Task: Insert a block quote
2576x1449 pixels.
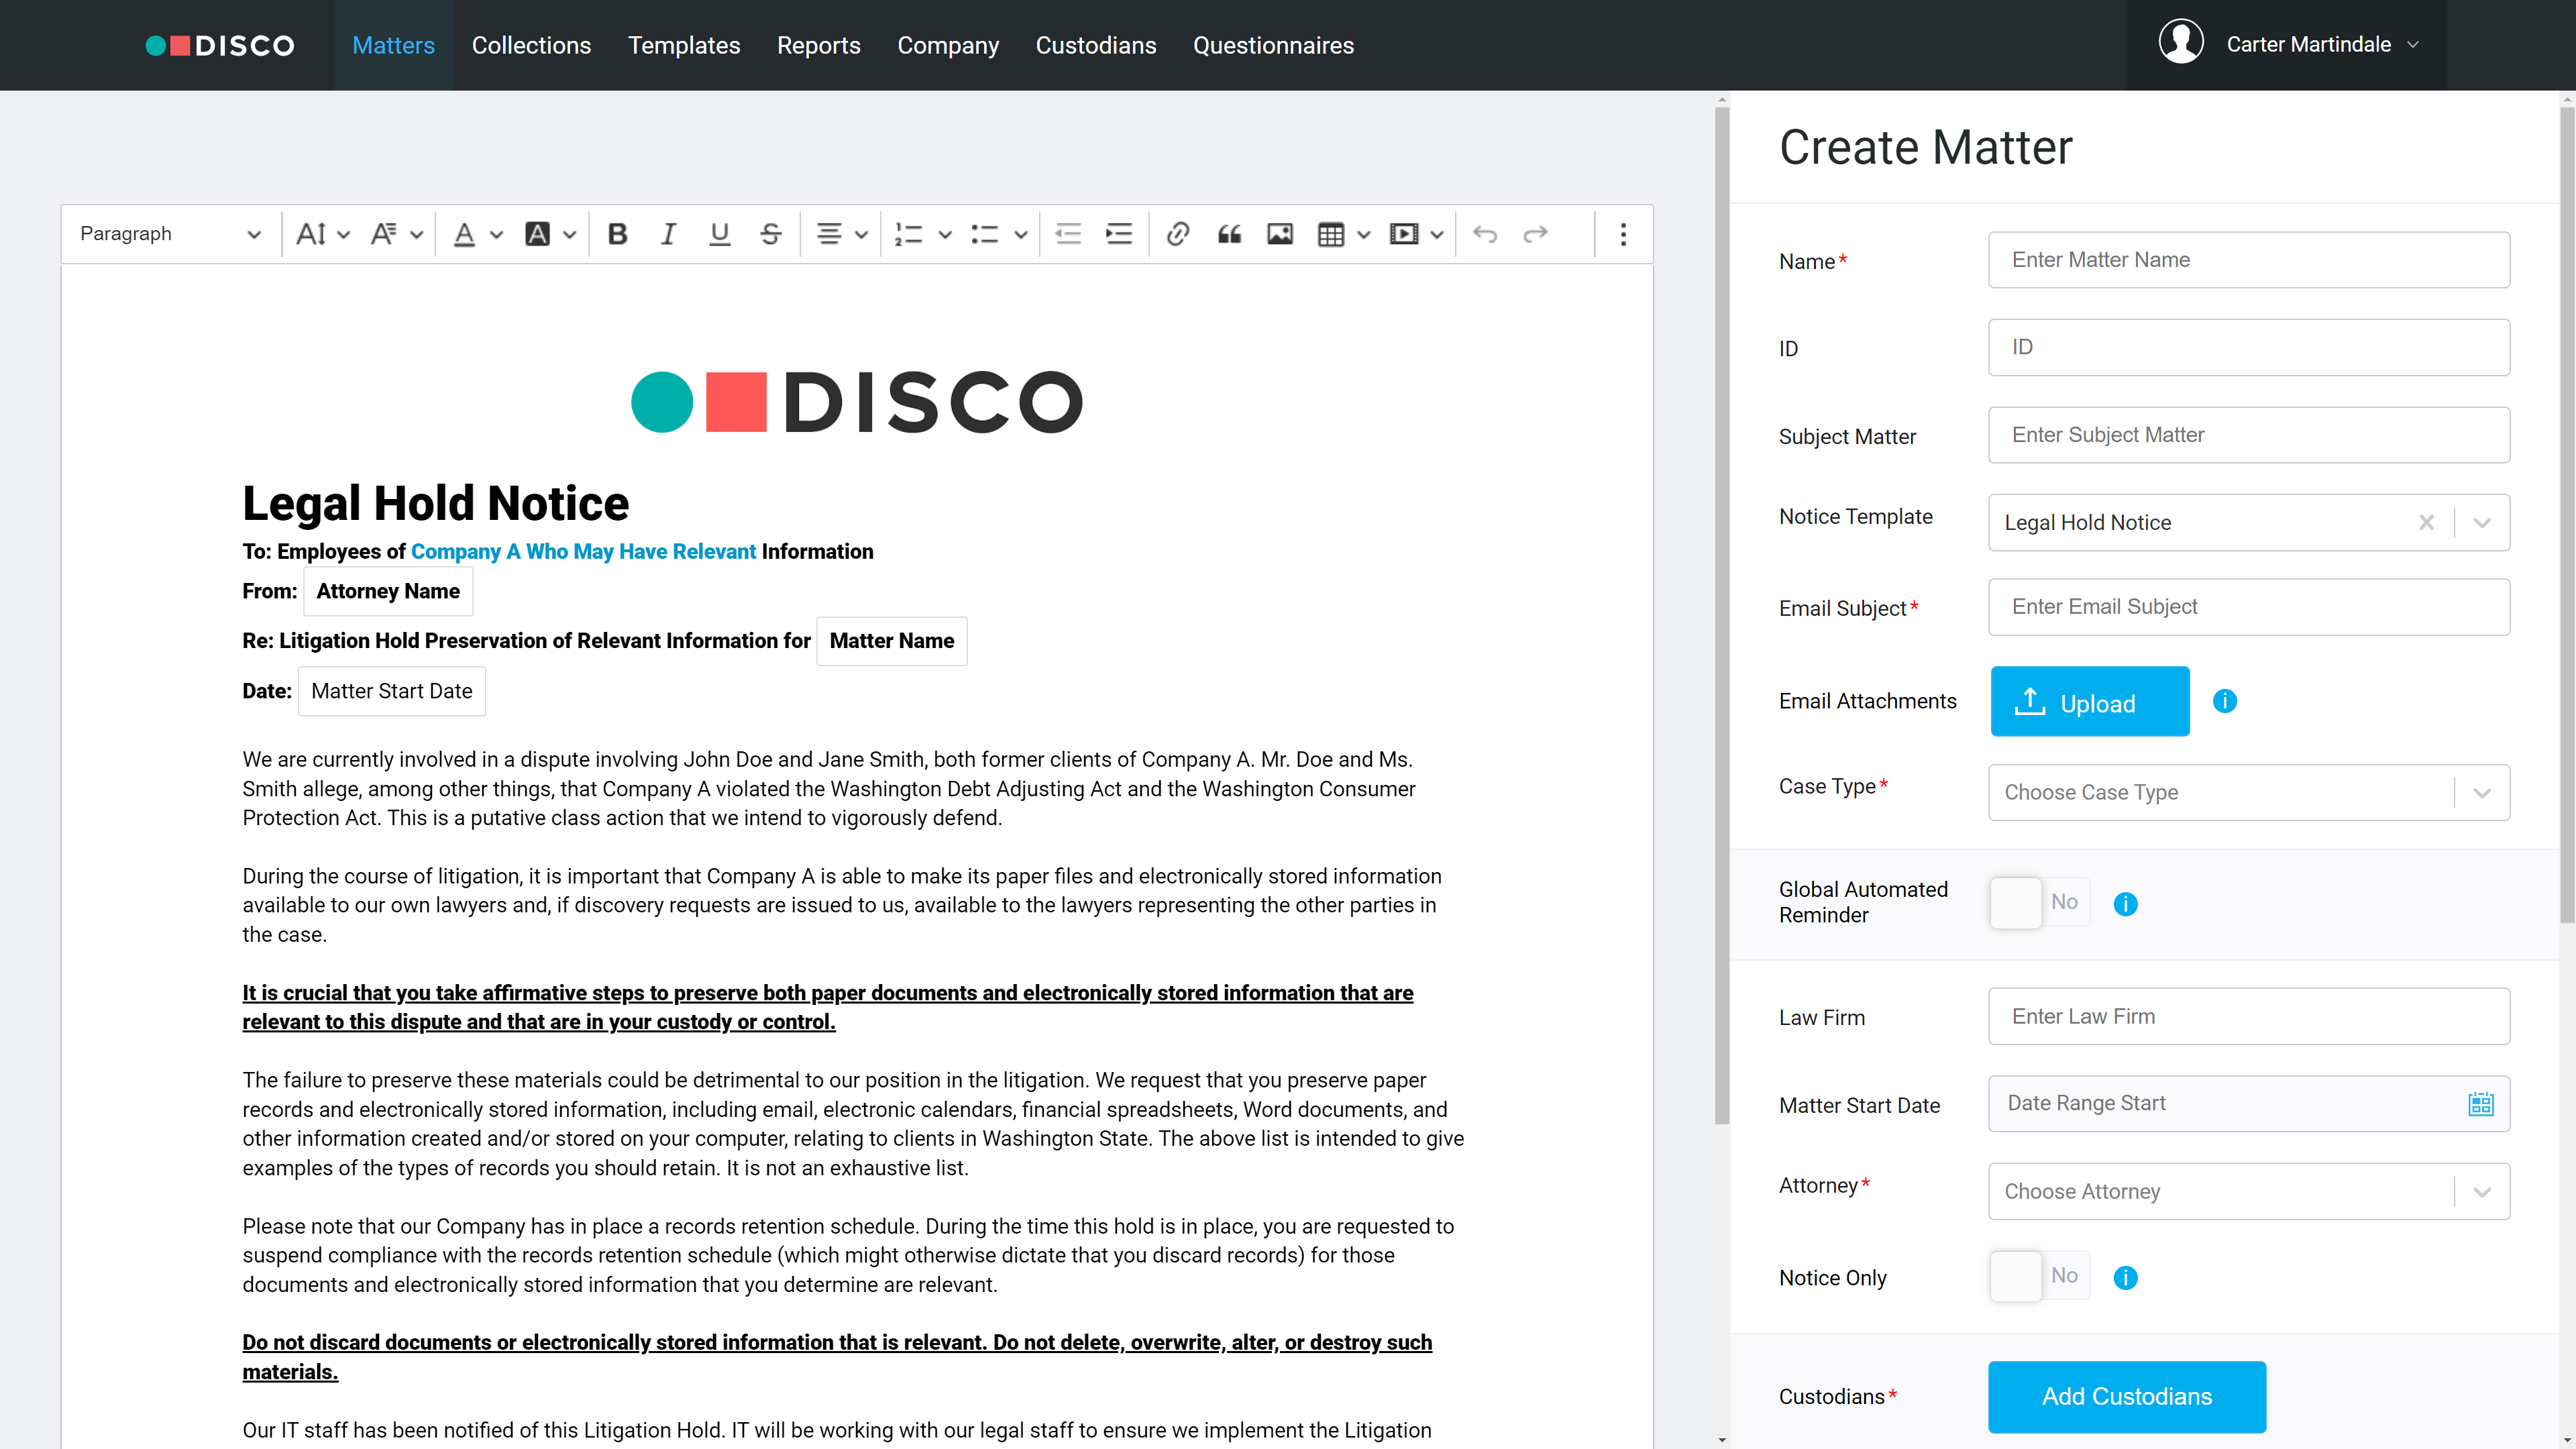Action: tap(1229, 234)
